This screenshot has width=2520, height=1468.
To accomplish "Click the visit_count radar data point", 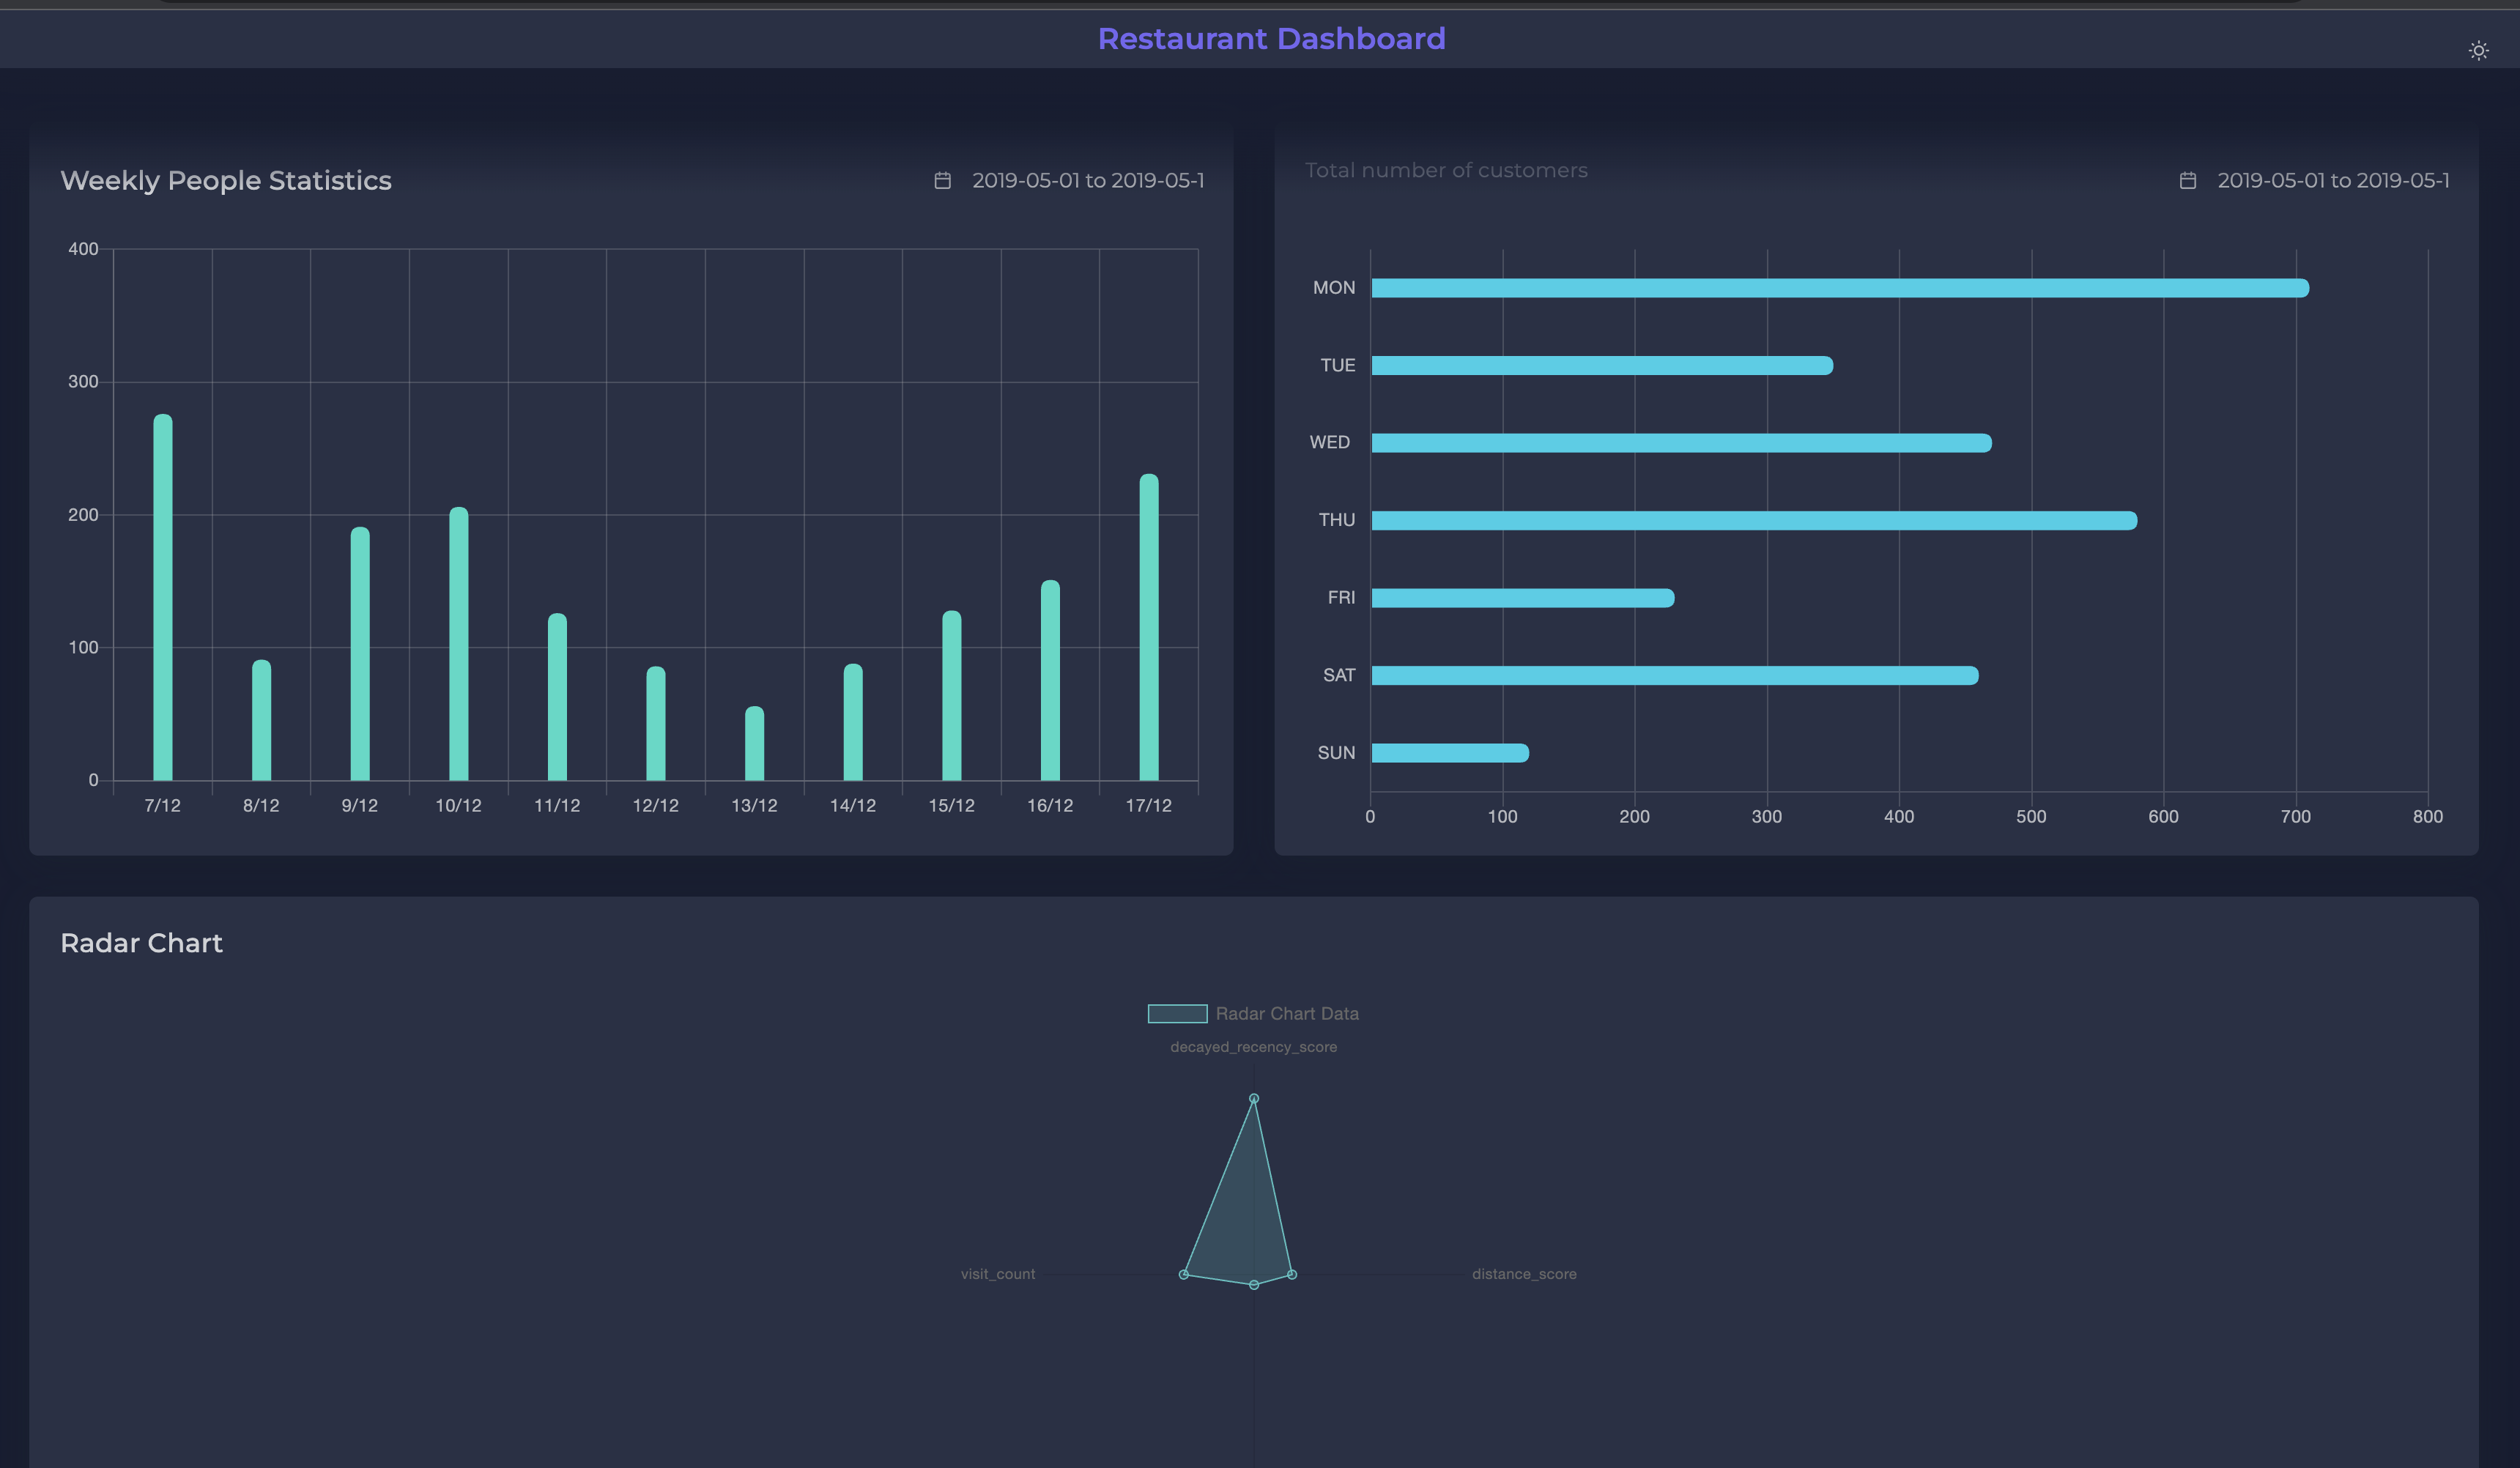I will pos(1184,1274).
